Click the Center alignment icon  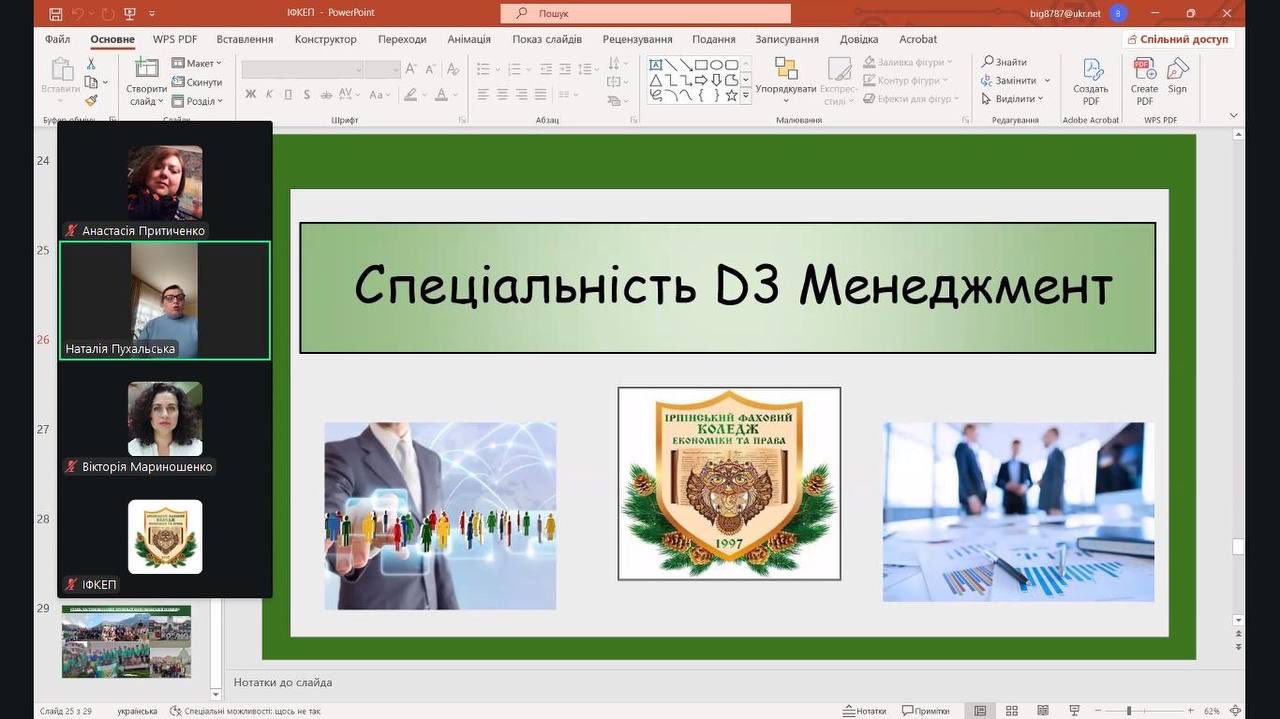(503, 95)
